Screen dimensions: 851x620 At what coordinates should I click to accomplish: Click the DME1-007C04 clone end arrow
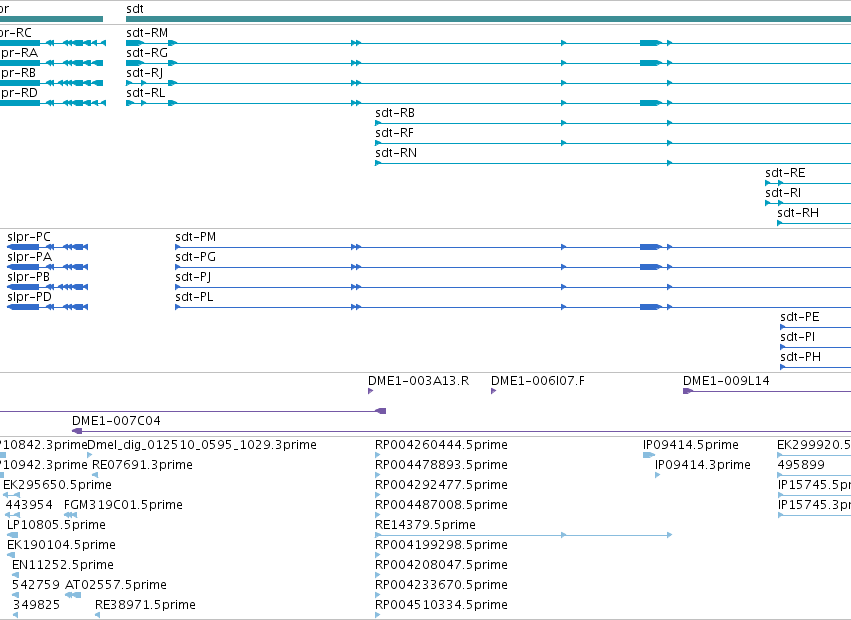click(77, 432)
